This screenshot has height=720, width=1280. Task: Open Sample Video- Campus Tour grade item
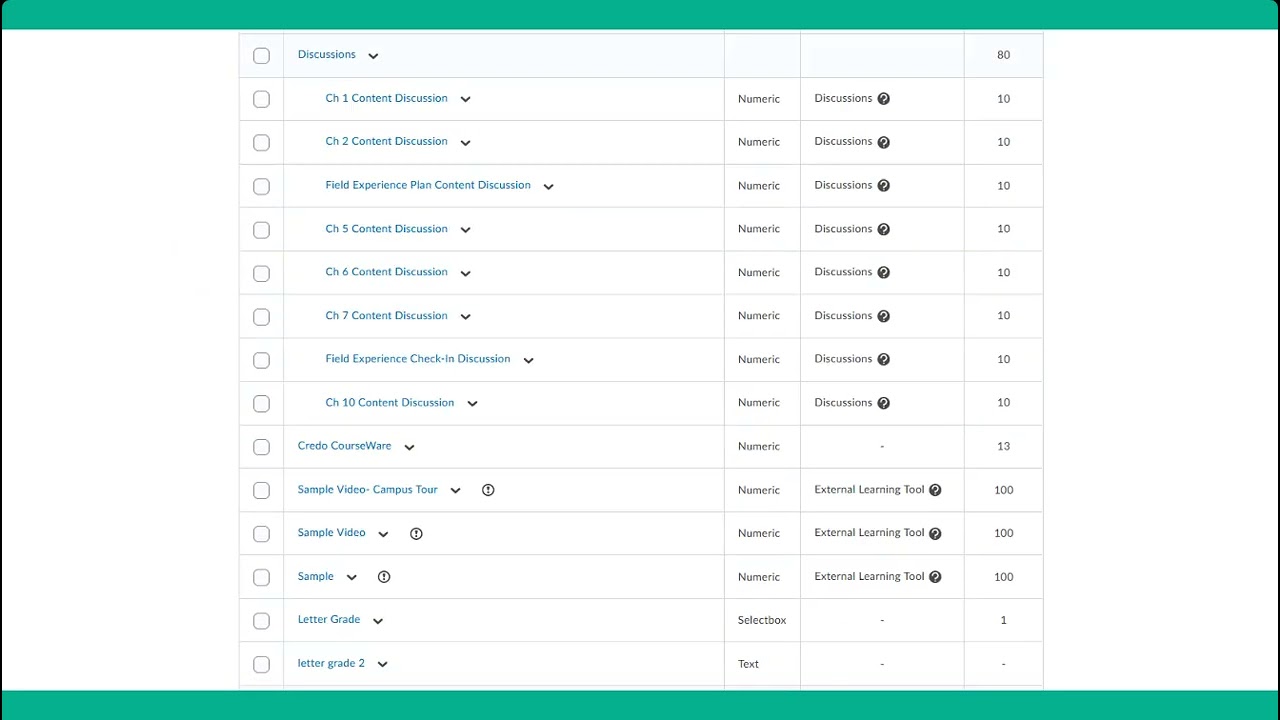[x=367, y=490]
